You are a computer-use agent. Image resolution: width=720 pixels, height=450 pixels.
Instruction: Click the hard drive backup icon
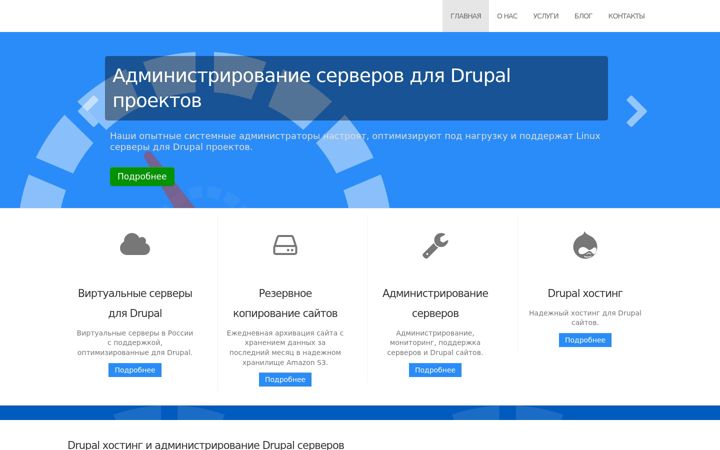pos(285,245)
